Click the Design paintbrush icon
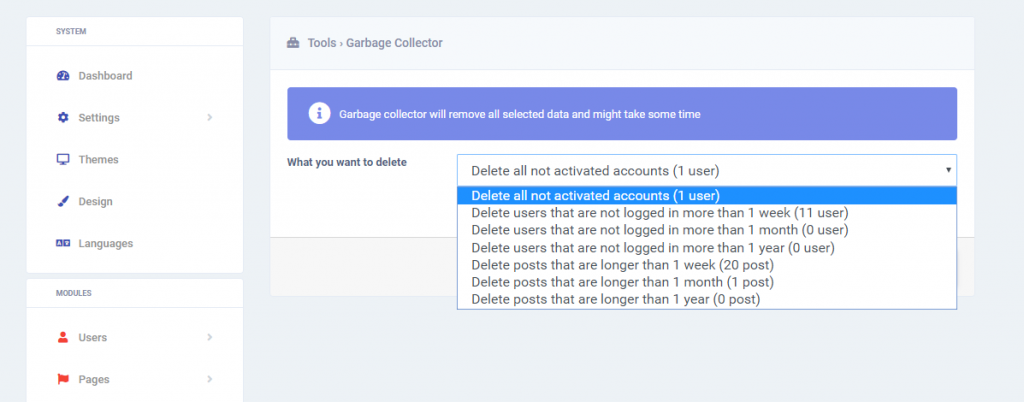Image resolution: width=1024 pixels, height=402 pixels. [x=63, y=201]
